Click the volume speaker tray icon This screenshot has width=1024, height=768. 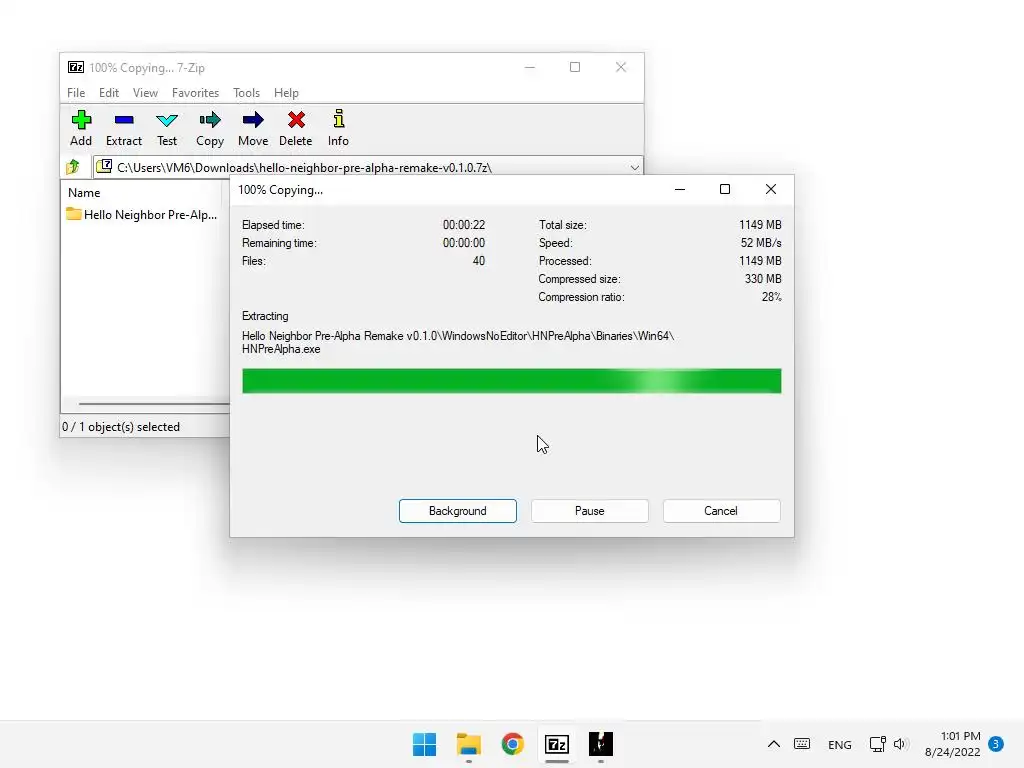(901, 744)
